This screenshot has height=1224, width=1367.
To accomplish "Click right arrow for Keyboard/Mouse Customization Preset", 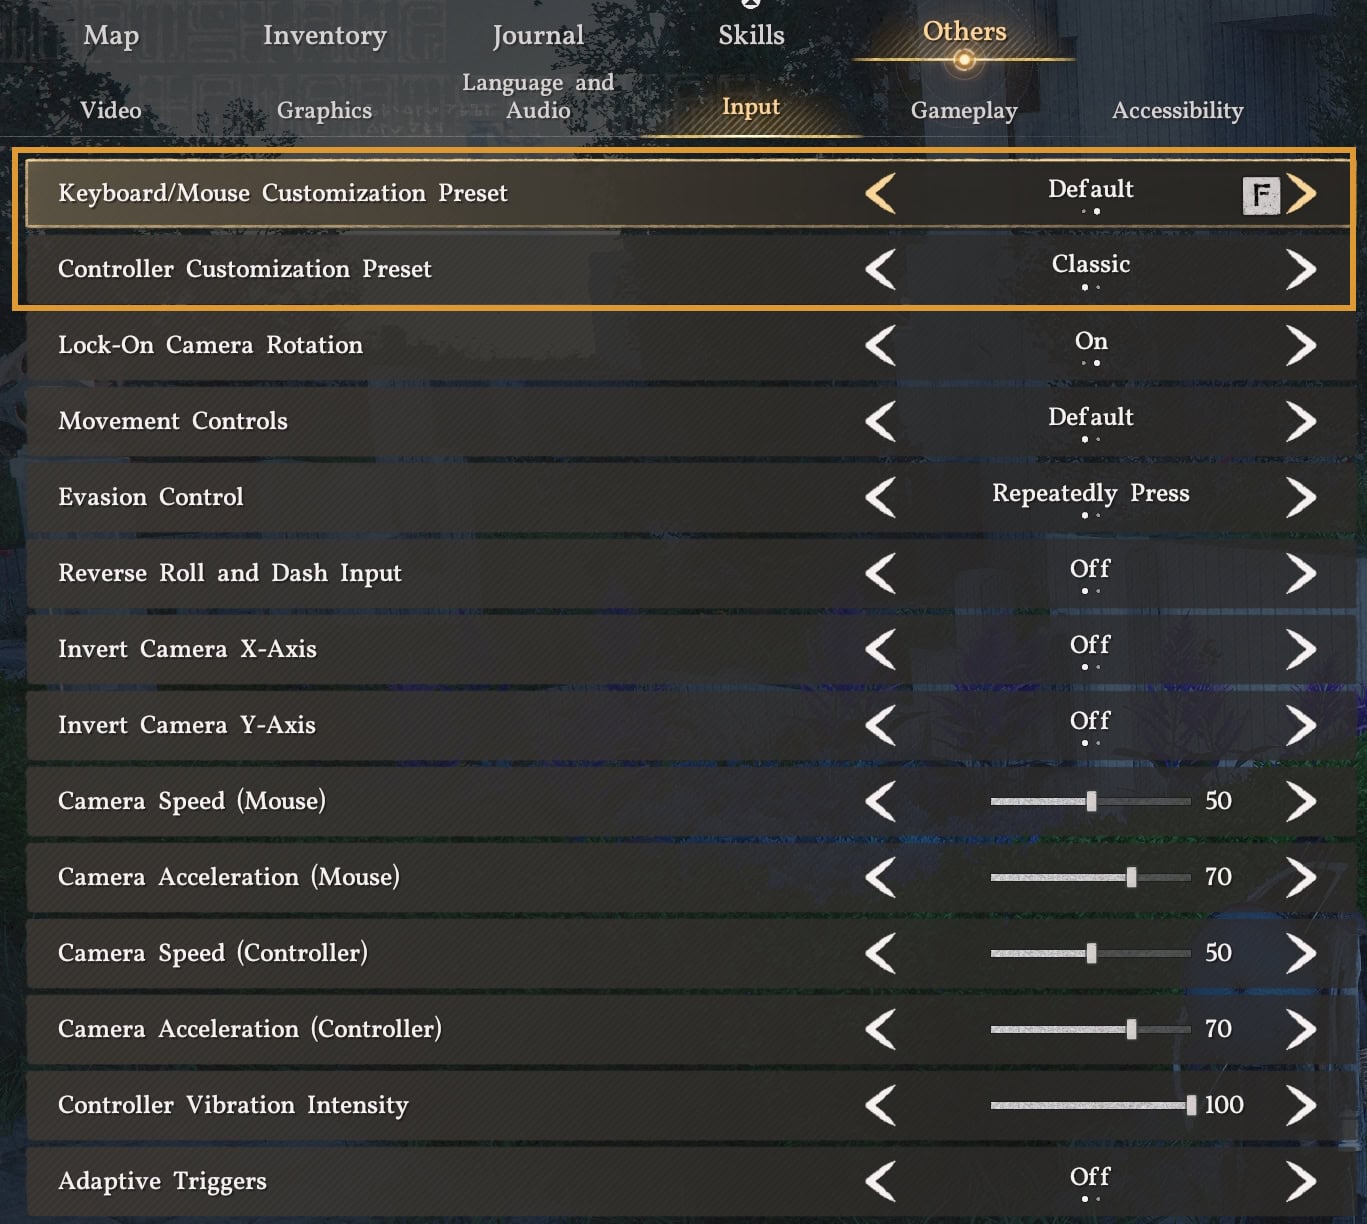I will [1301, 193].
